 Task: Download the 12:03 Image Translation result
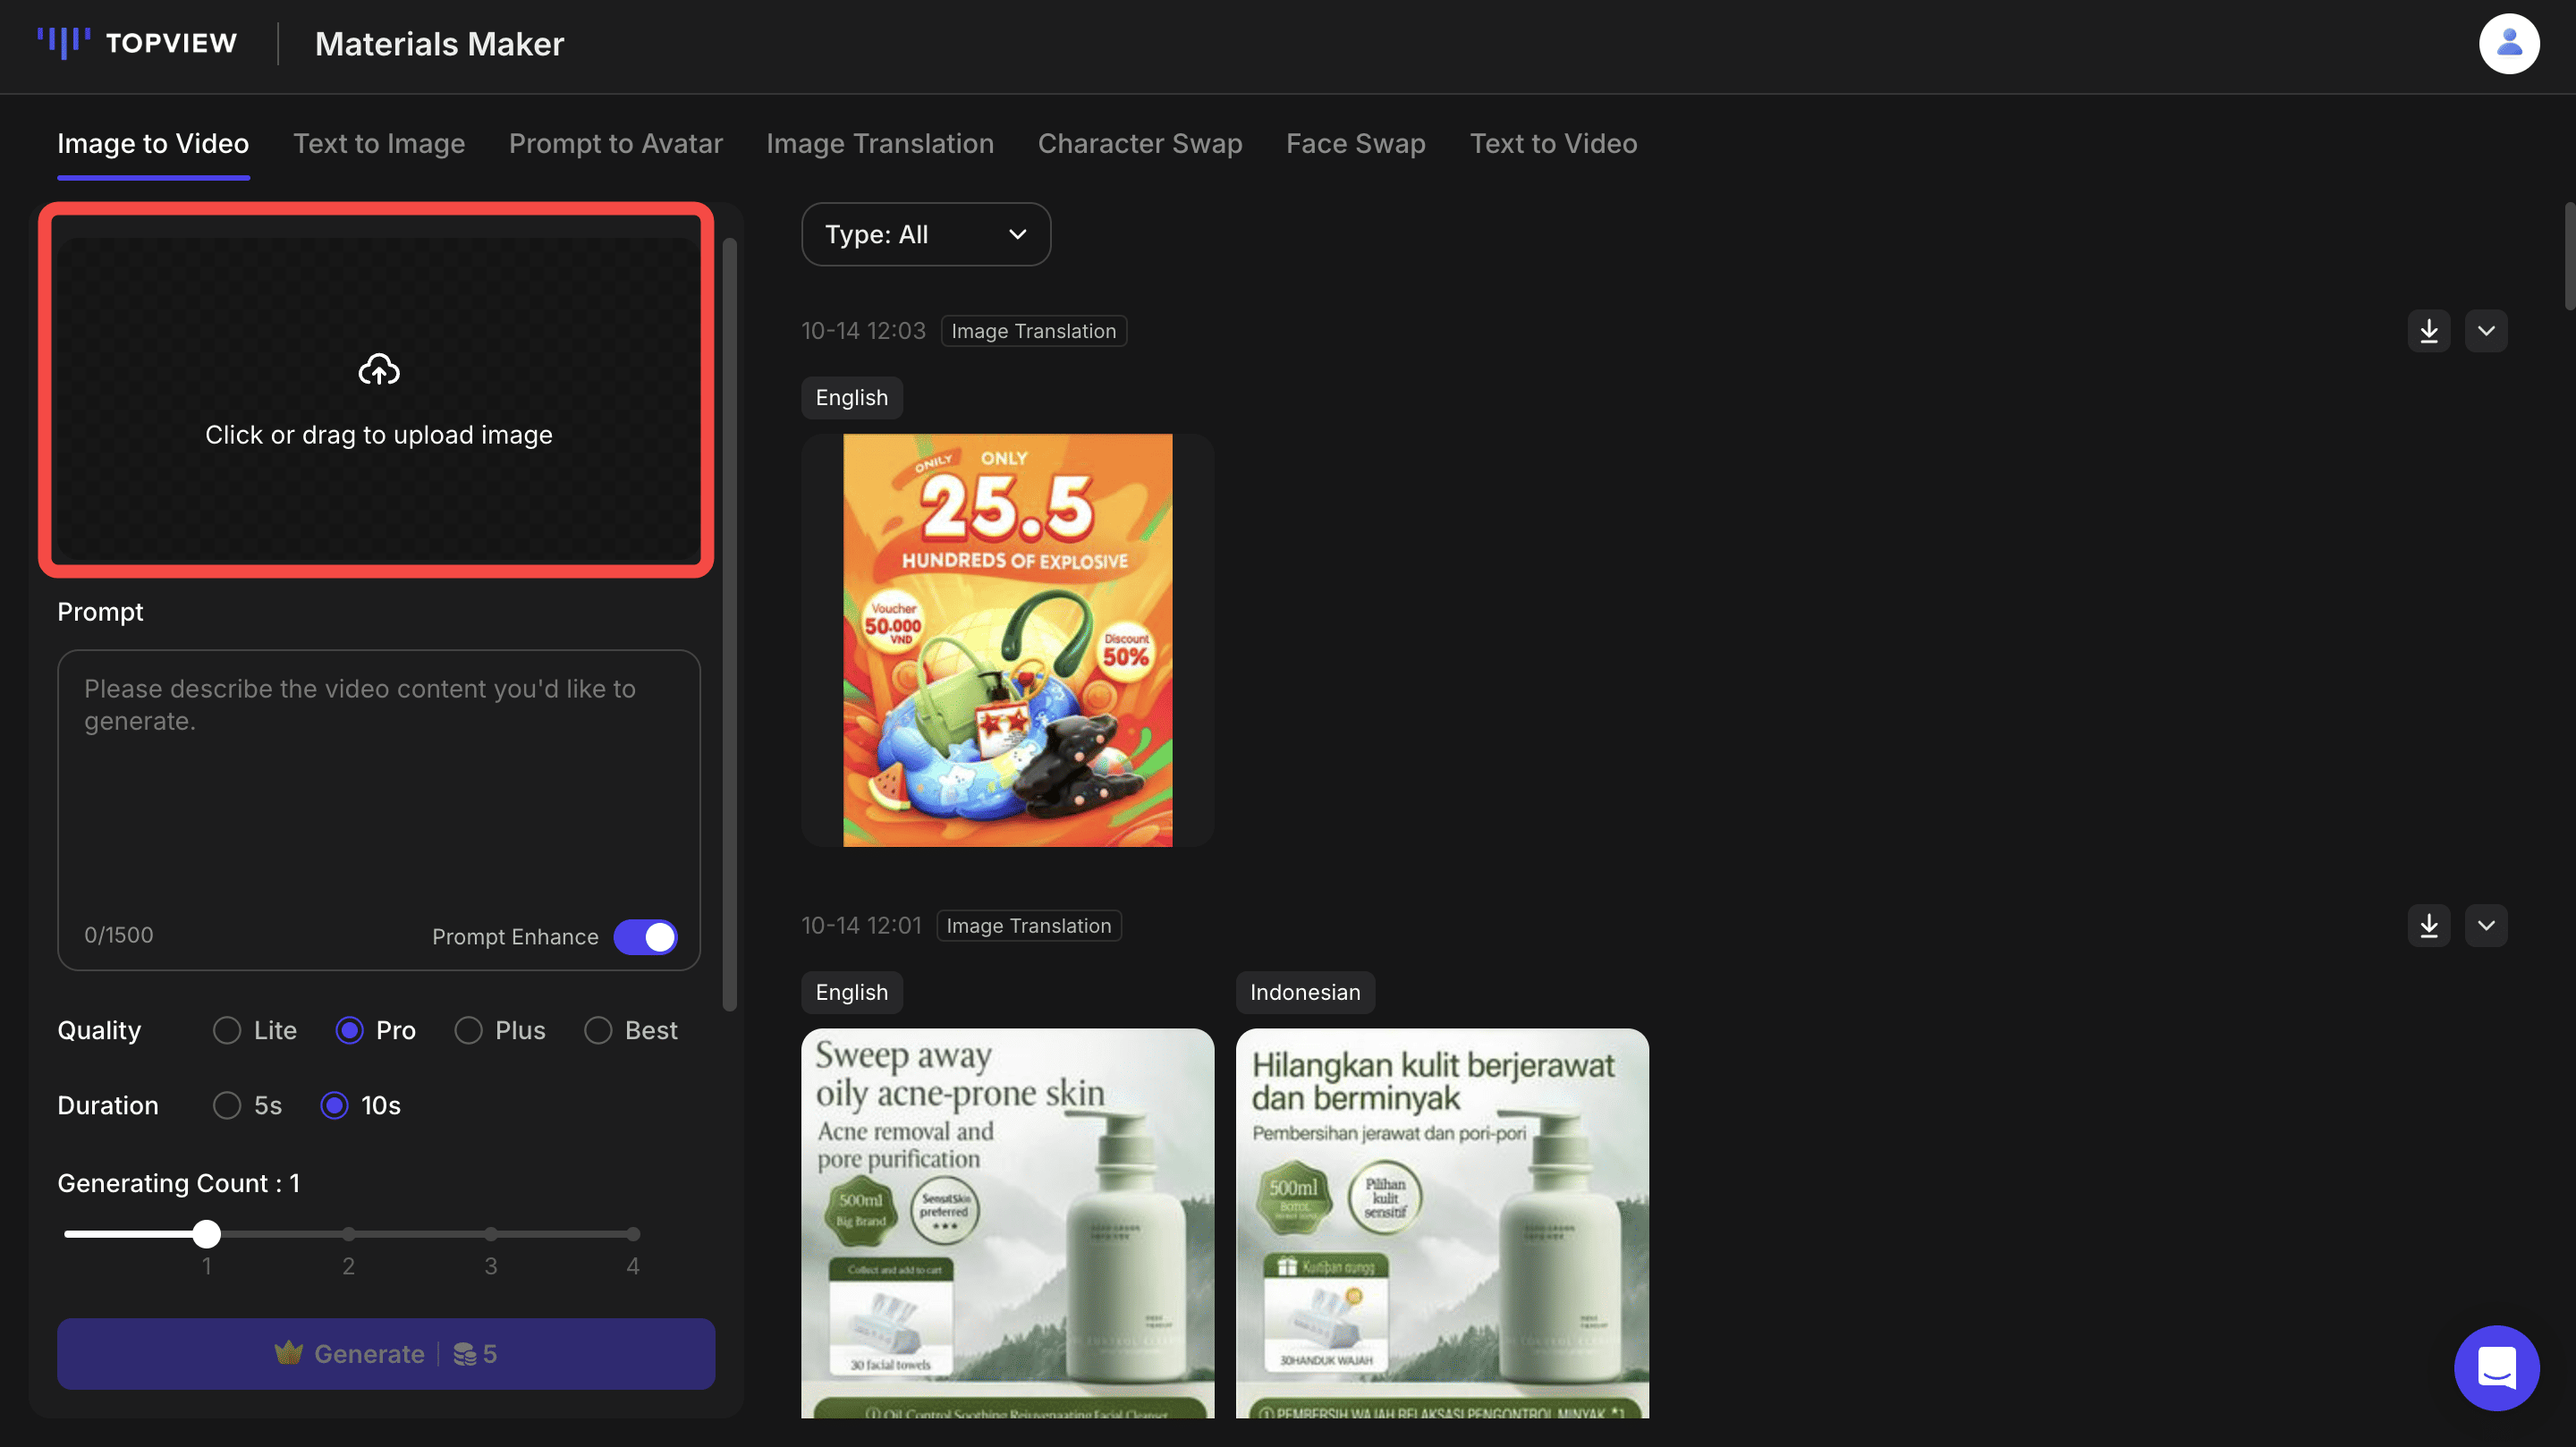(x=2428, y=331)
